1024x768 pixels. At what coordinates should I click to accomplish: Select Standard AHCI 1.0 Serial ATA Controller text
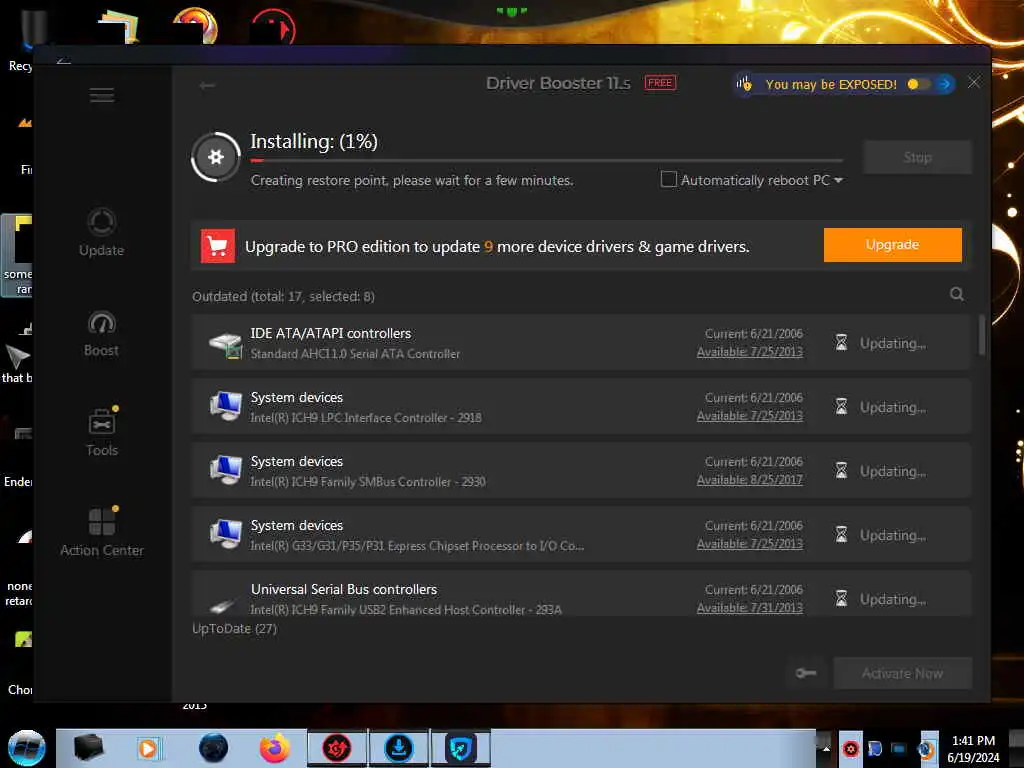(x=355, y=354)
